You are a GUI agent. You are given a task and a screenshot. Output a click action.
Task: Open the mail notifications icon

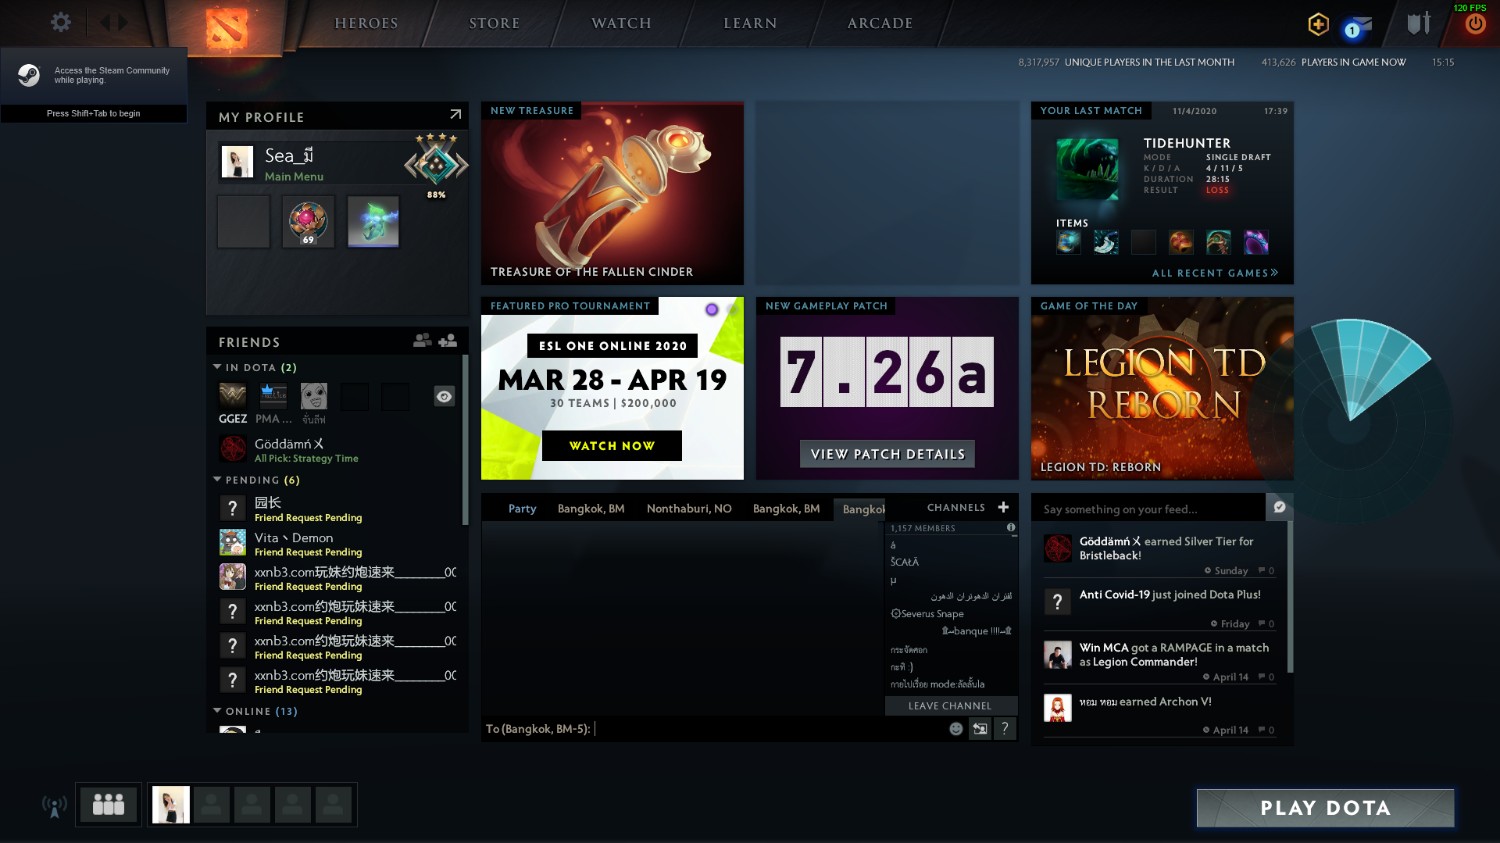1356,26
